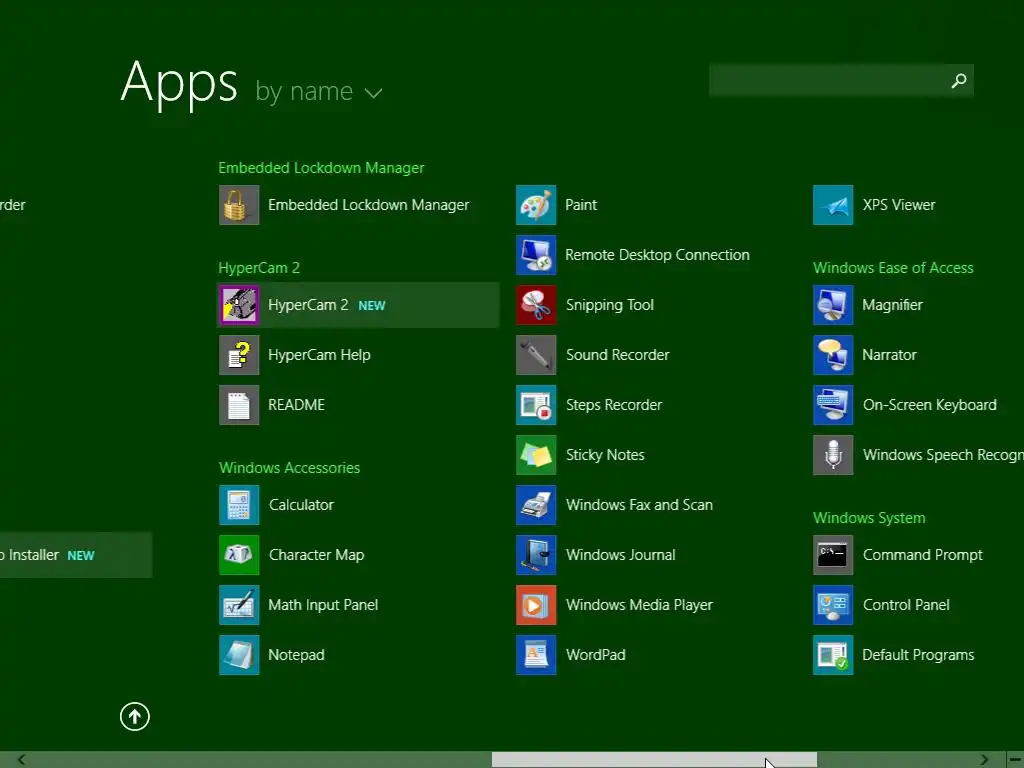Image resolution: width=1024 pixels, height=768 pixels.
Task: Open the Math Input Panel icon
Action: point(239,605)
